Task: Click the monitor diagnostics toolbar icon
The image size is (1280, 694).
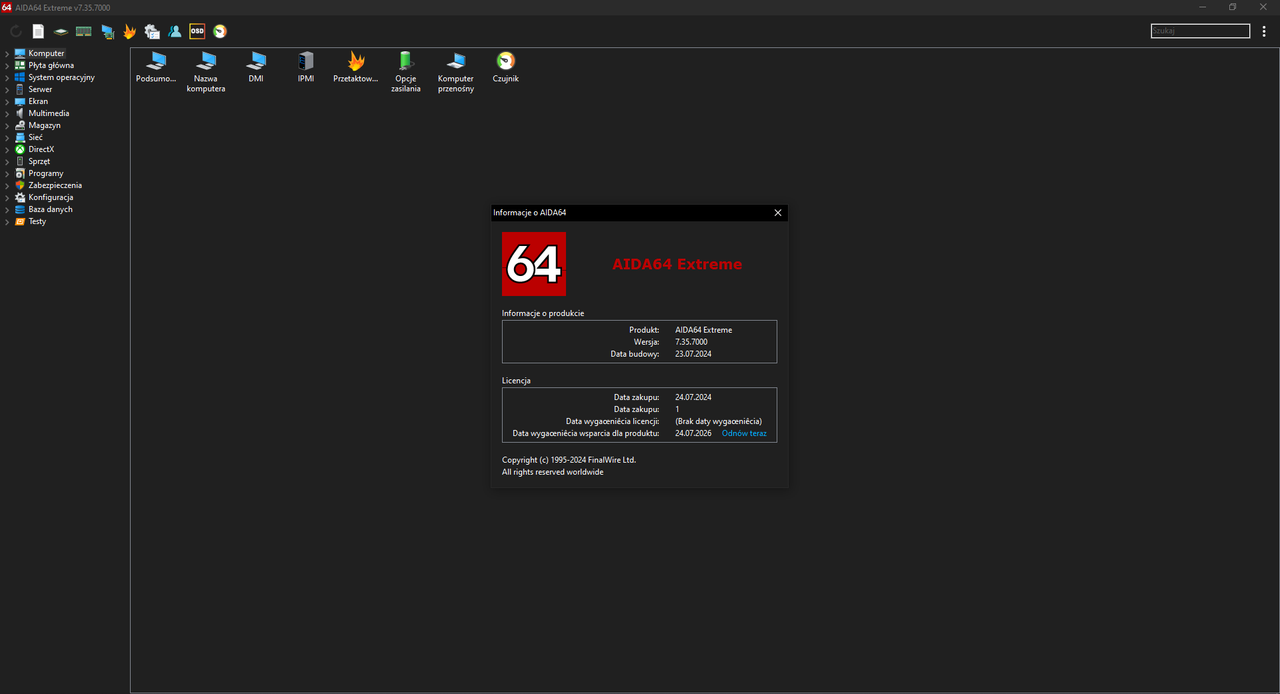Action: pyautogui.click(x=107, y=31)
